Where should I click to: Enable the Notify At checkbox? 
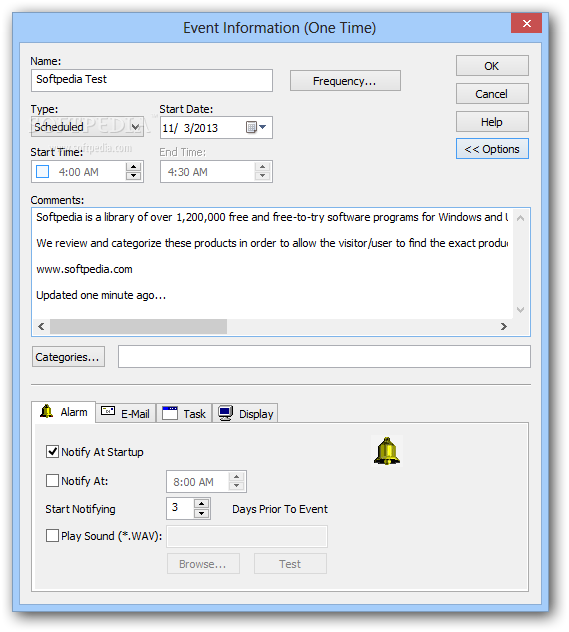pos(52,480)
